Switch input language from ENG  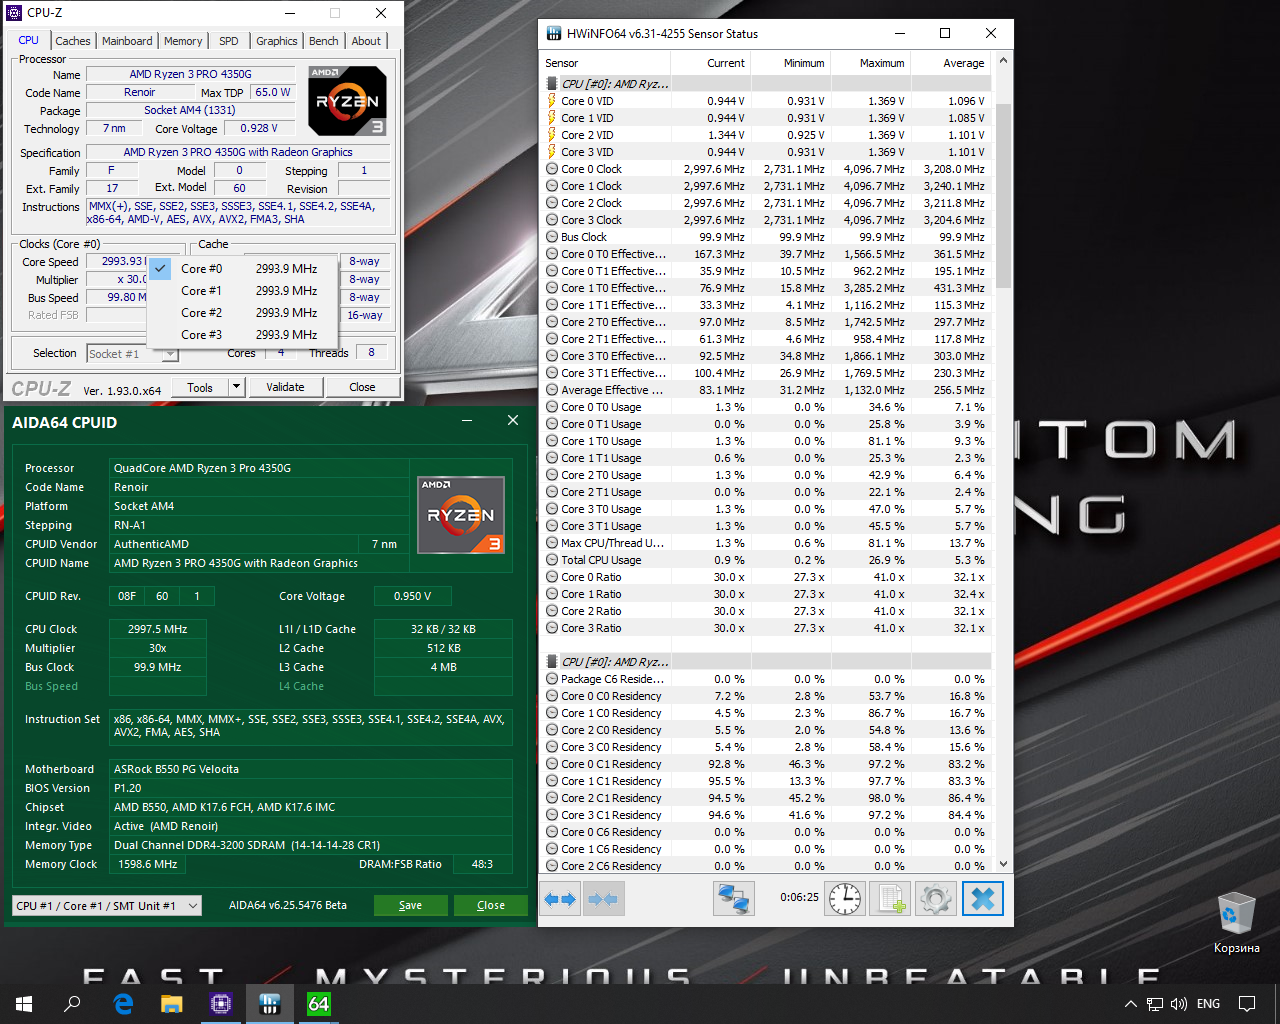click(x=1208, y=1004)
